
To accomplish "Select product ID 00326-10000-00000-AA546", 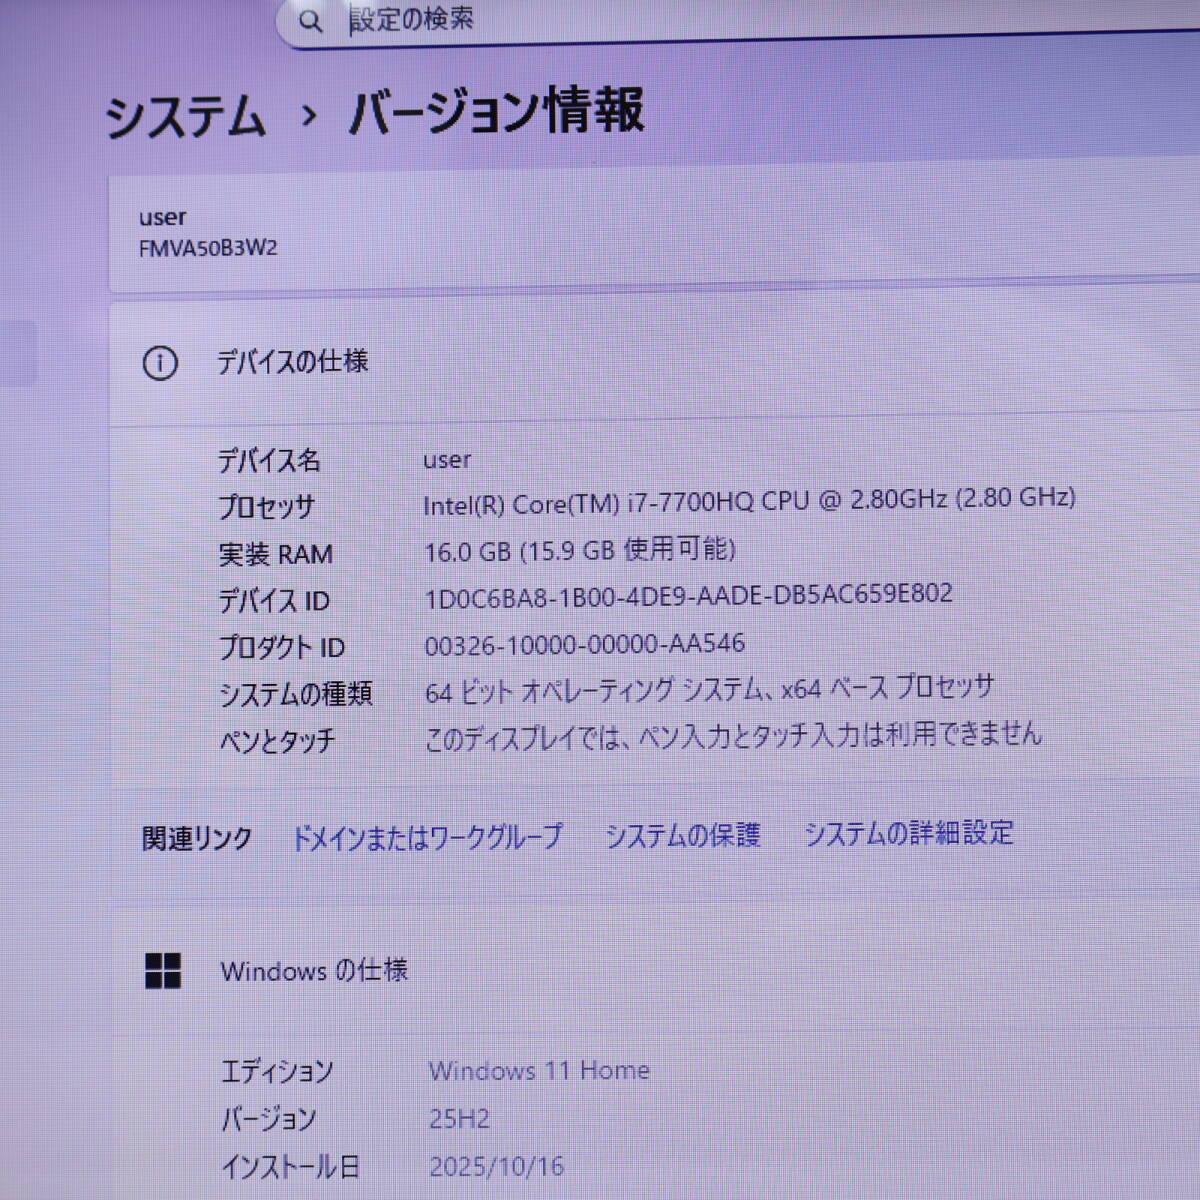I will point(585,644).
